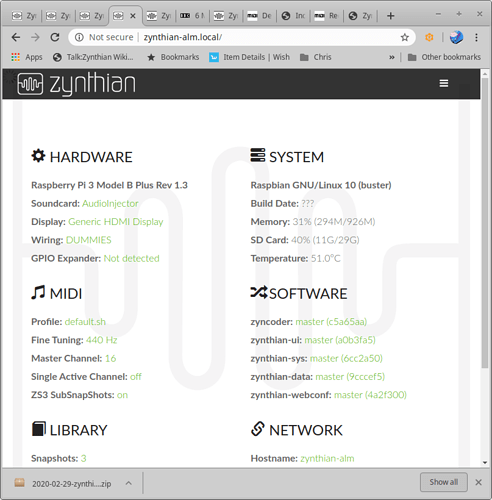This screenshot has height=500, width=492.
Task: Open the Zynthian hamburger menu
Action: [x=443, y=83]
